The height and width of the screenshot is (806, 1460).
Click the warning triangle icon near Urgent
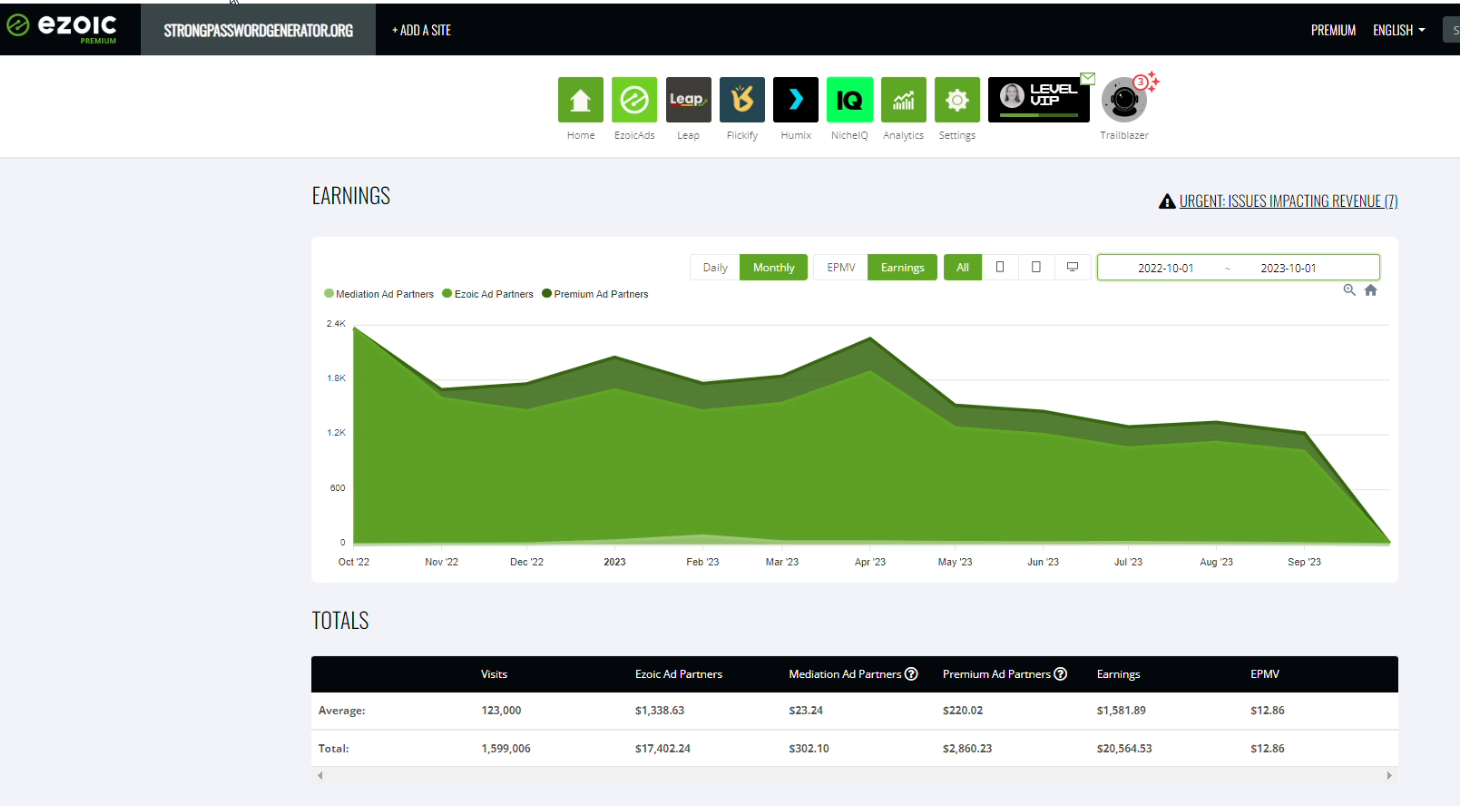[1167, 201]
